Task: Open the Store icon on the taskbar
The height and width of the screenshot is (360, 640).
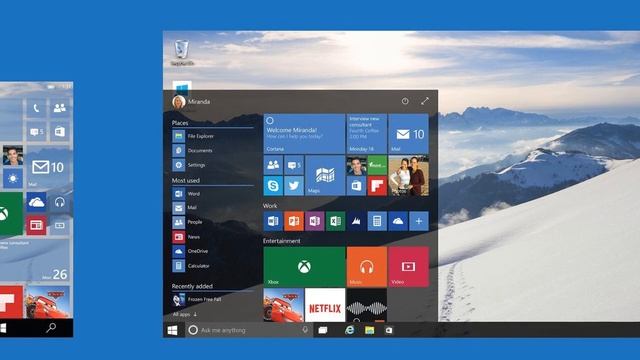Action: (x=389, y=330)
